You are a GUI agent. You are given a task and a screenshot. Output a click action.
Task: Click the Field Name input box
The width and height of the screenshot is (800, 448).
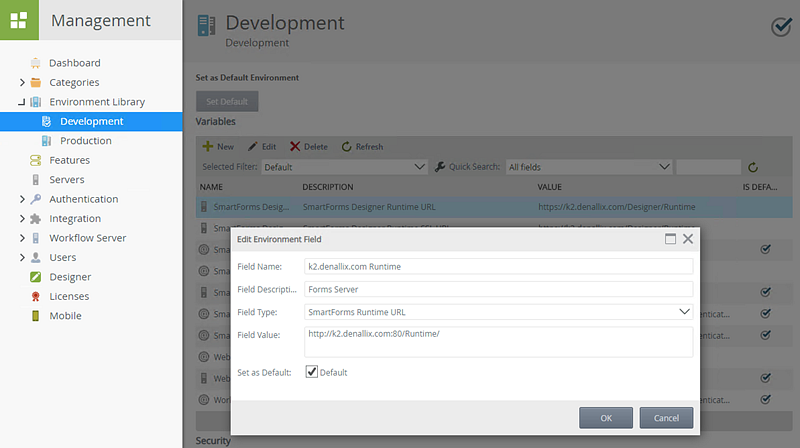[498, 266]
